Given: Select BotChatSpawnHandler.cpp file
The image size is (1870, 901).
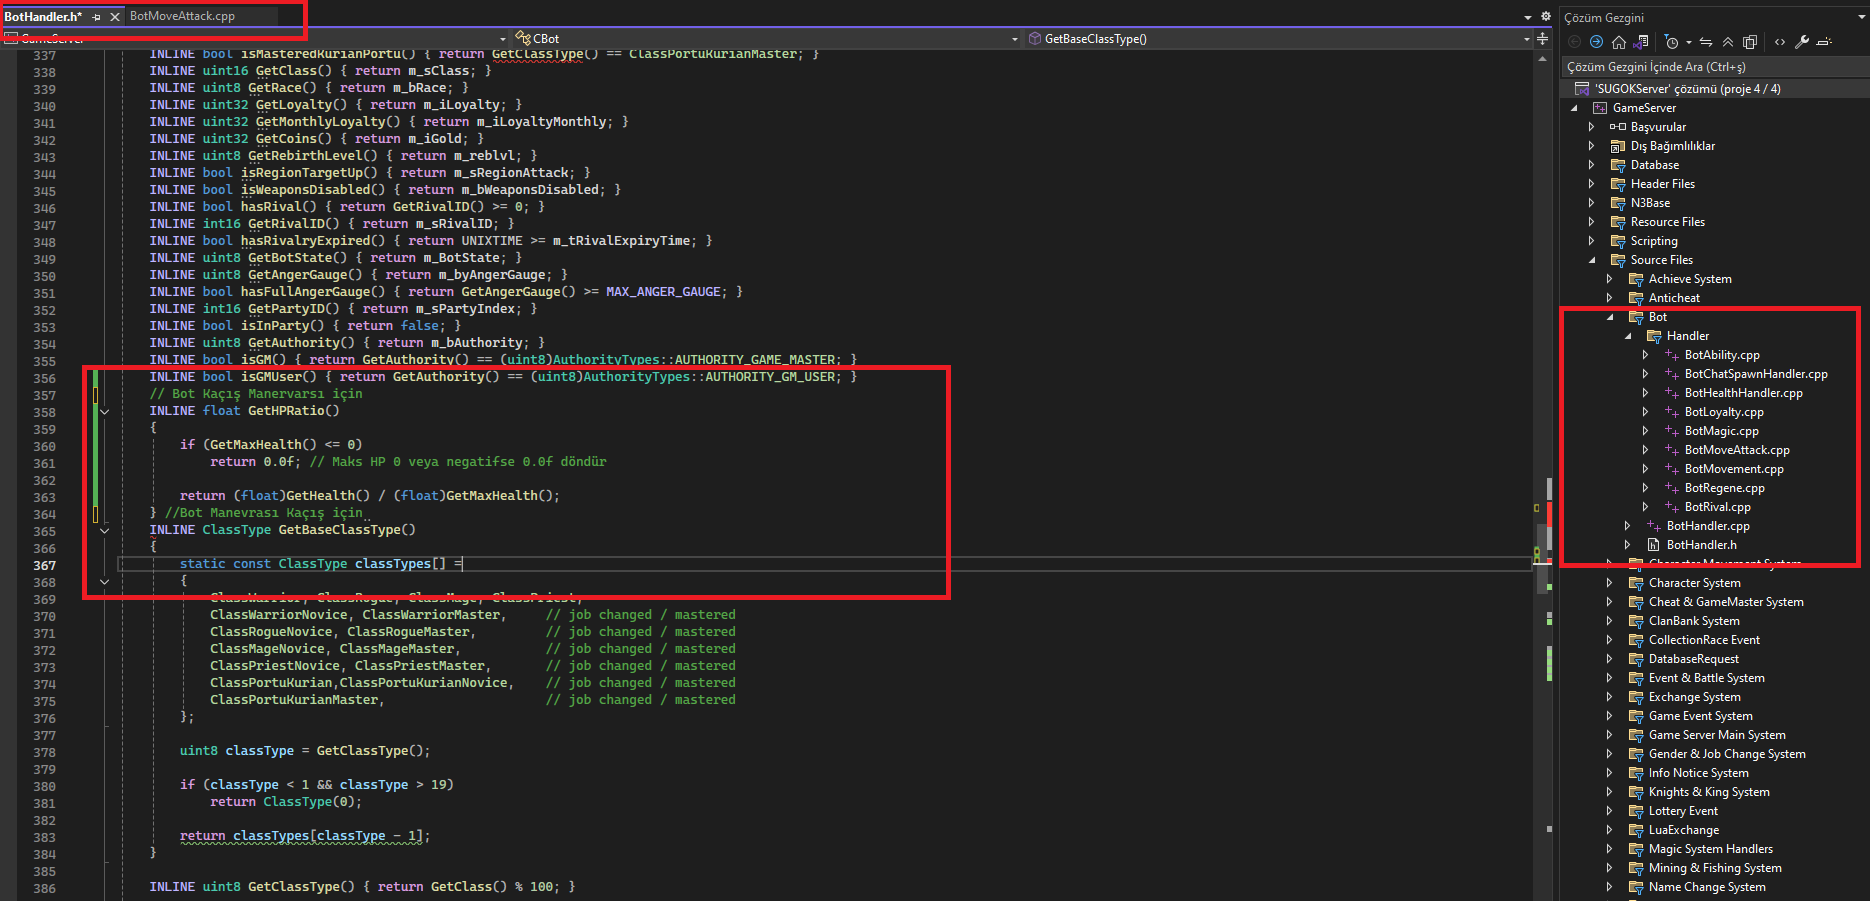Looking at the screenshot, I should coord(1756,374).
